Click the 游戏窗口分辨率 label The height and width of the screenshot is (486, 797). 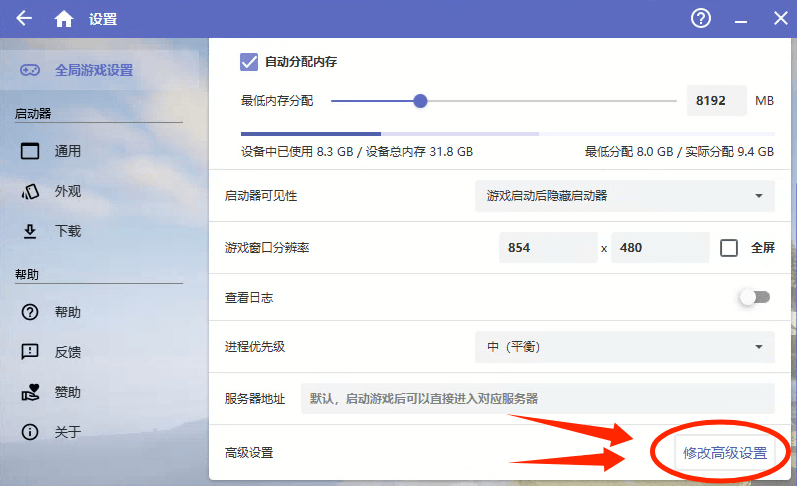click(267, 248)
